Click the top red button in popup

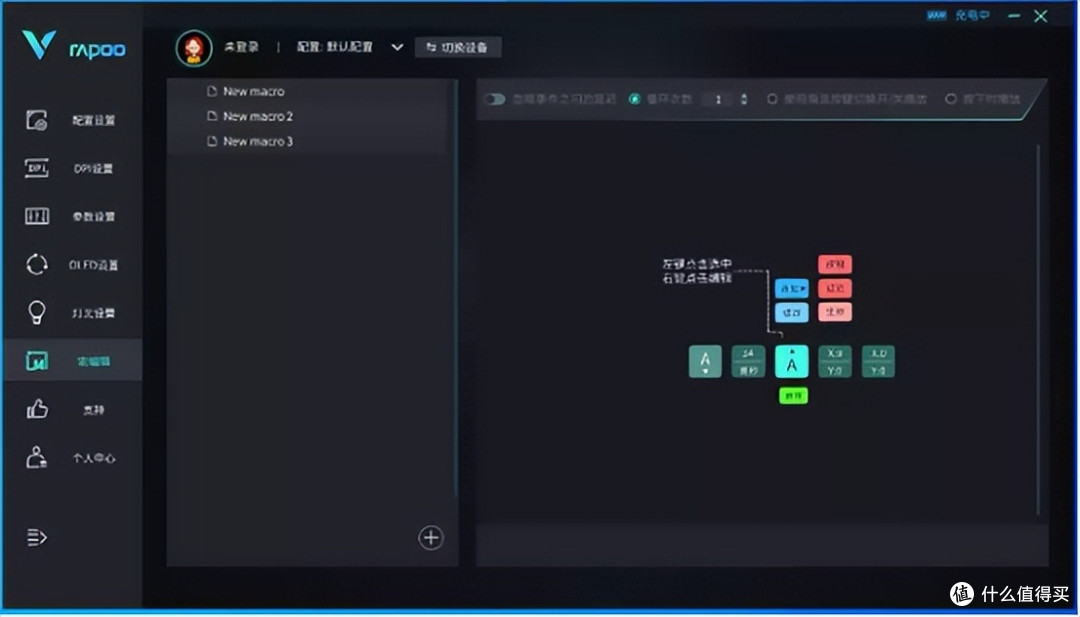coord(835,264)
